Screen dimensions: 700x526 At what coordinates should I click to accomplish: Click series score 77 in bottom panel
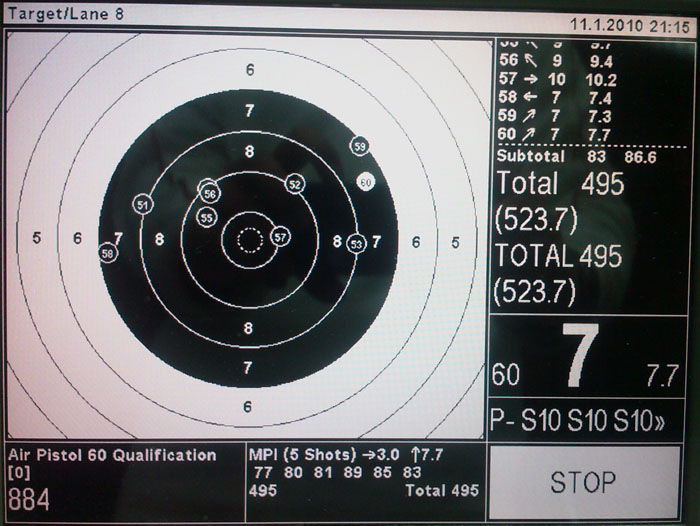263,472
